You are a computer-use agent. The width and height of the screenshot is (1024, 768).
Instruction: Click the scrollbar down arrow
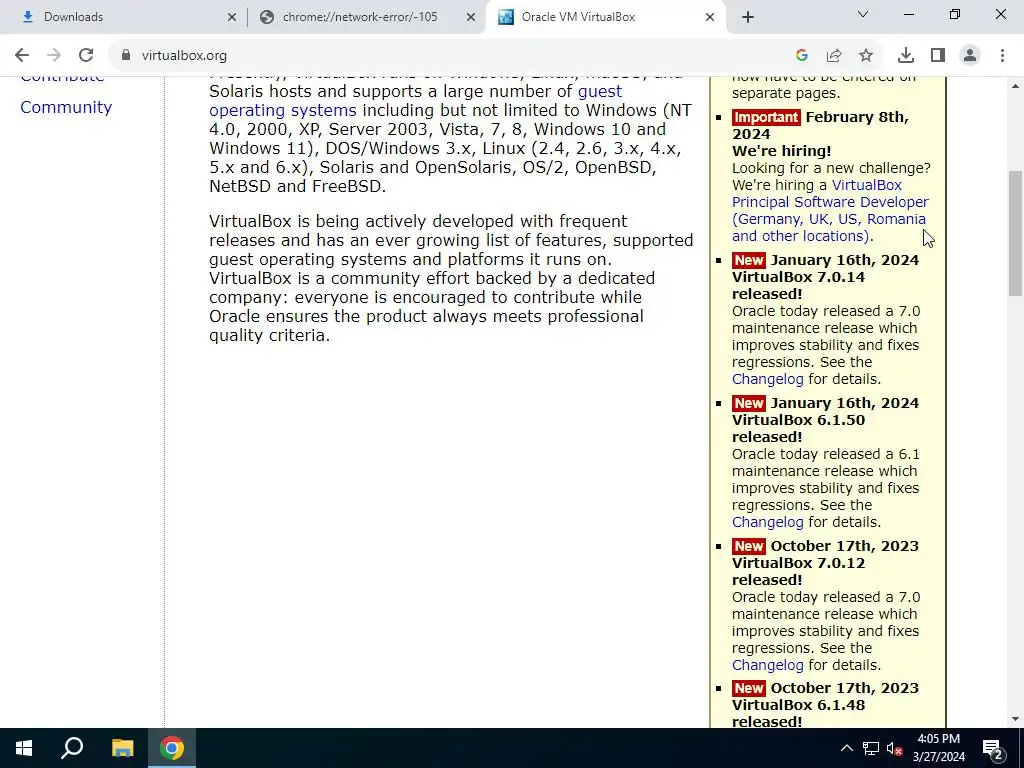[x=1016, y=719]
